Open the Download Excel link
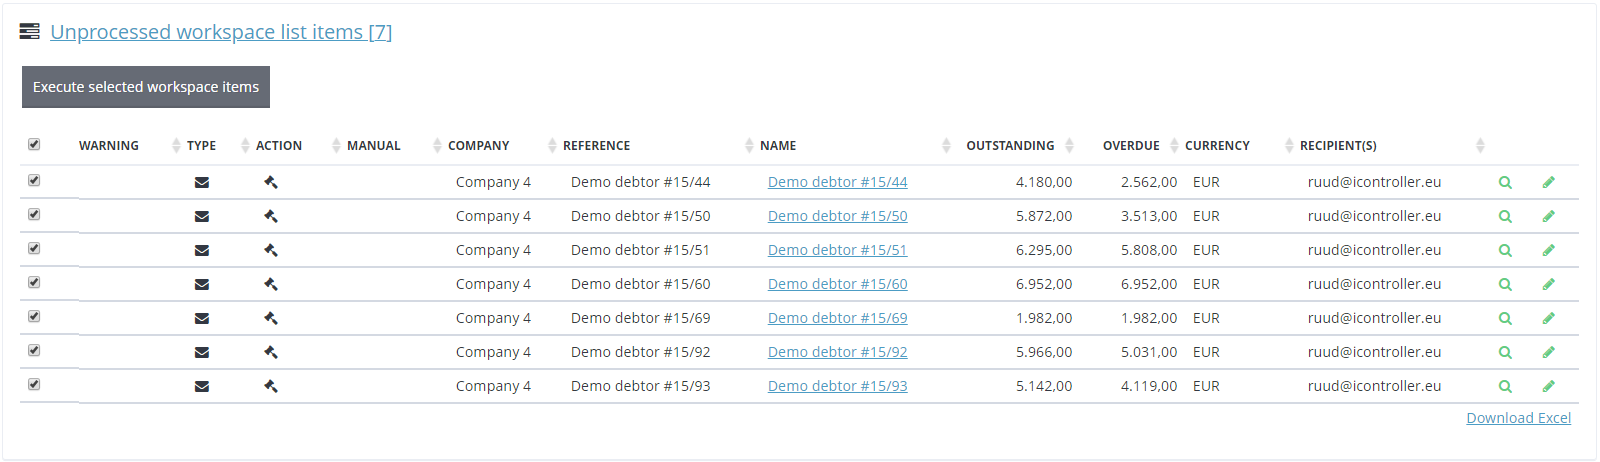The width and height of the screenshot is (1600, 462). click(1519, 418)
